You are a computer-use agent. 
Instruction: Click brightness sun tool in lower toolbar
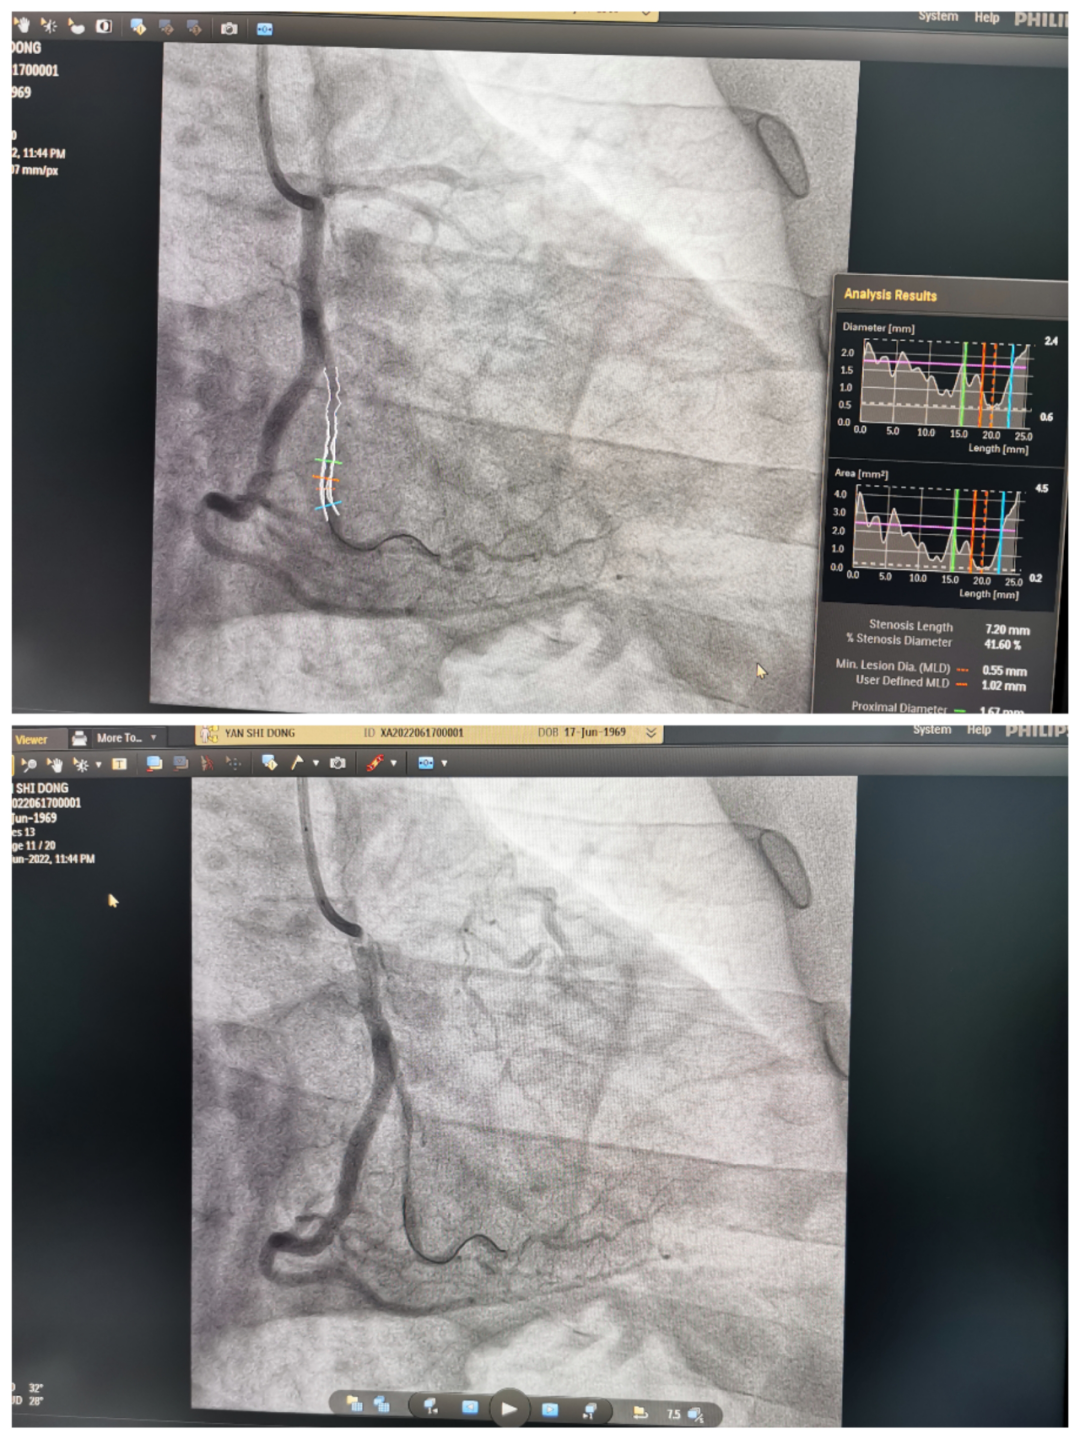point(80,765)
